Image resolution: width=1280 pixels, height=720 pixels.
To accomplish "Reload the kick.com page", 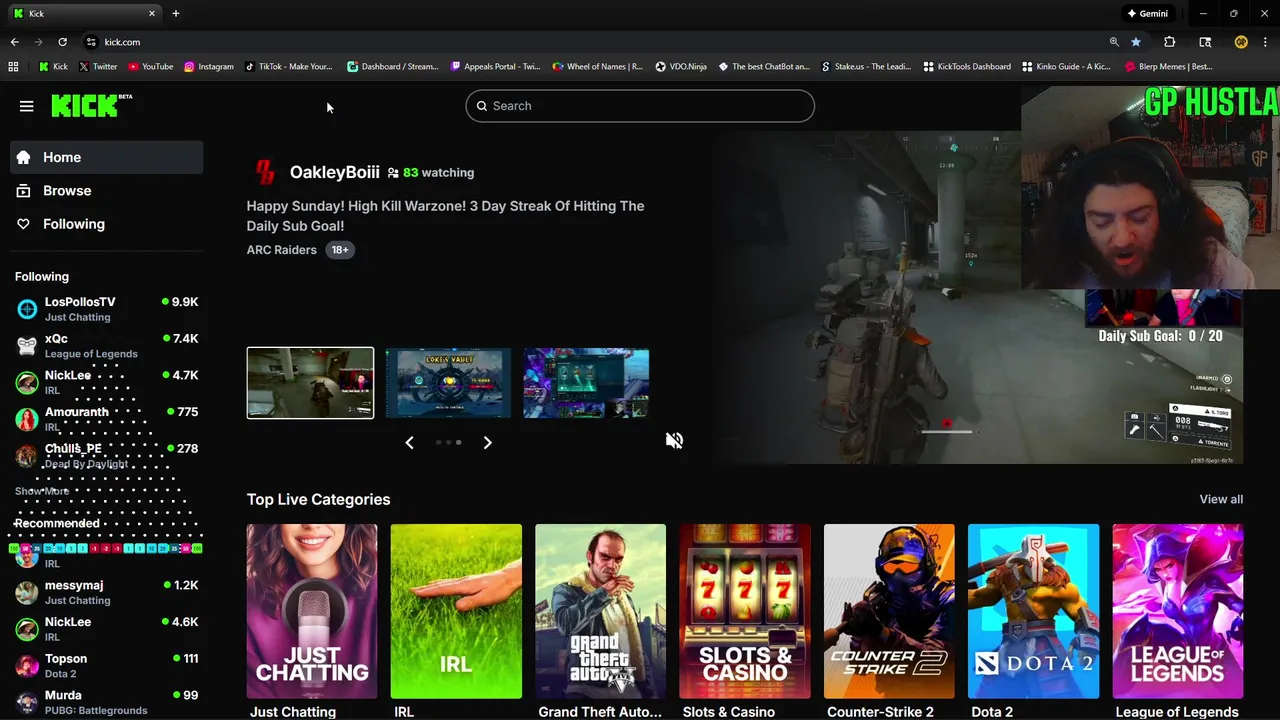I will tap(62, 42).
